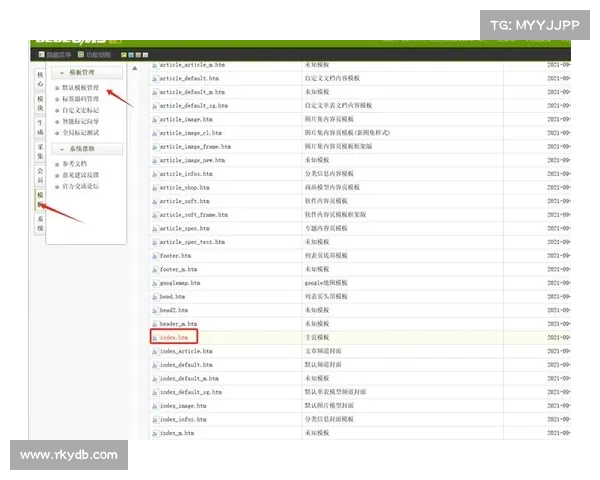Open the index.htm template file
The width and height of the screenshot is (600, 480).
(174, 338)
